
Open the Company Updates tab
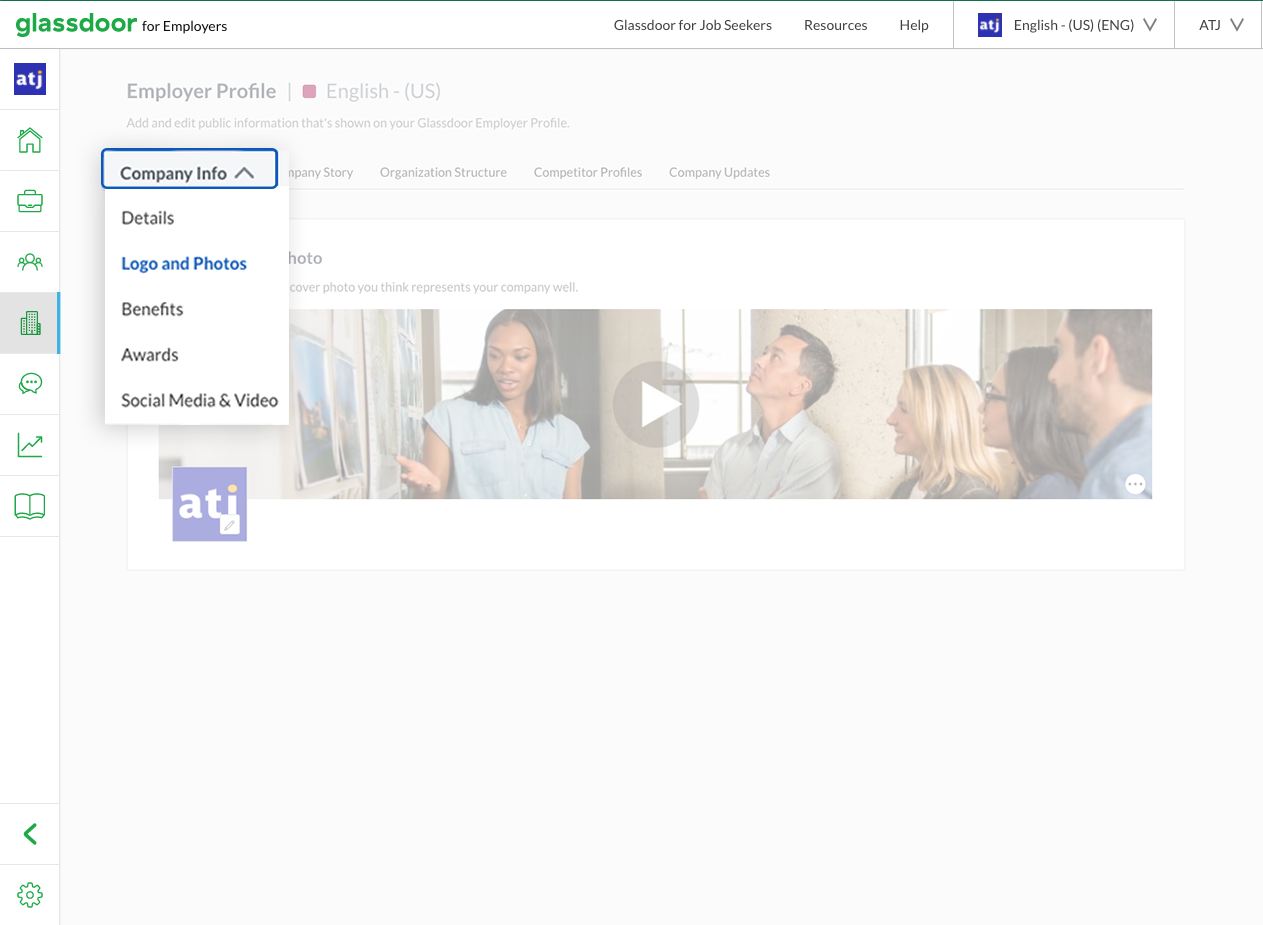click(719, 172)
